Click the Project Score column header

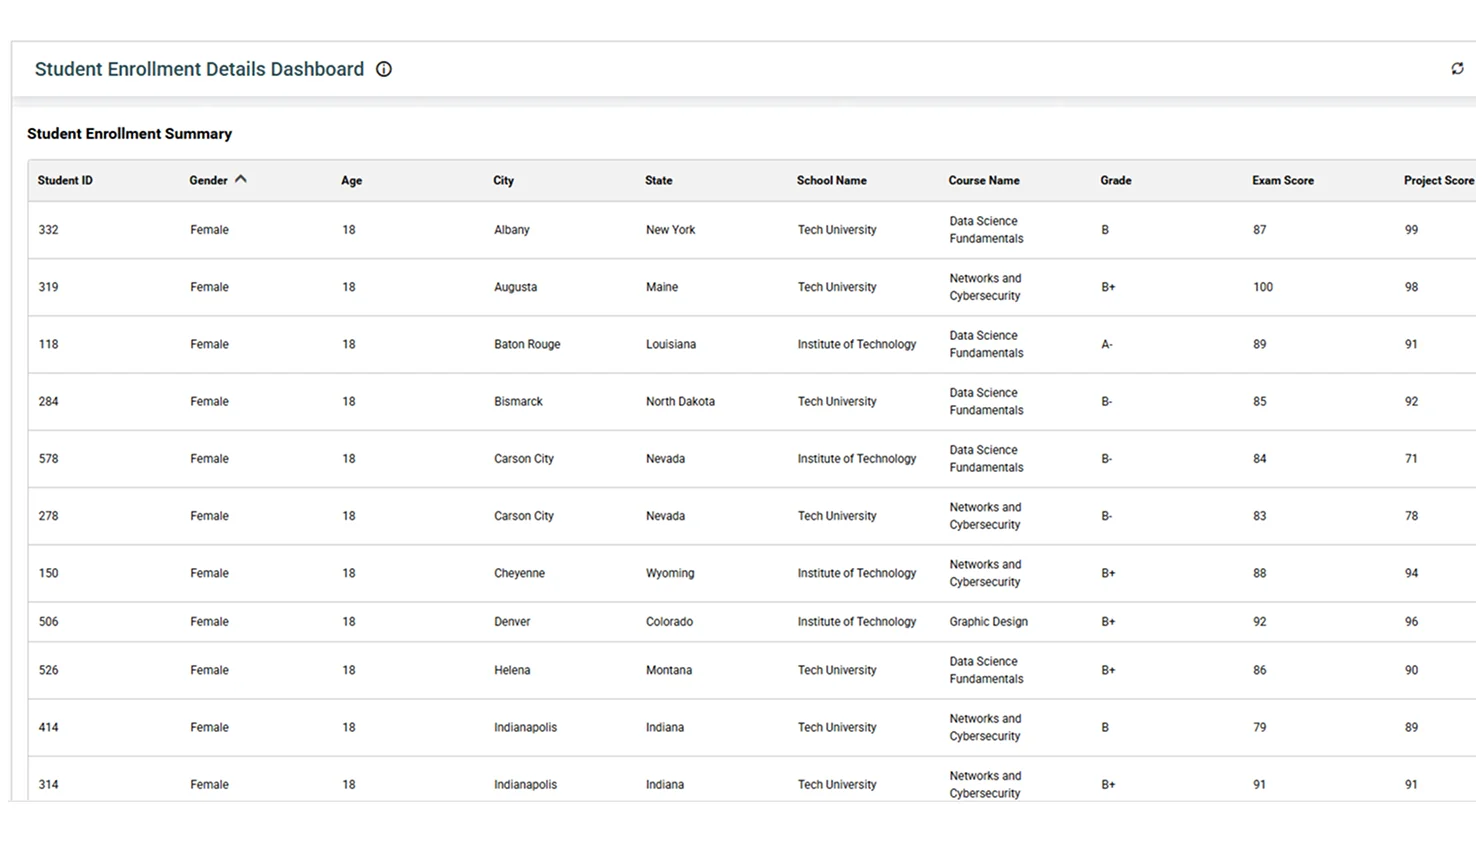click(x=1437, y=181)
